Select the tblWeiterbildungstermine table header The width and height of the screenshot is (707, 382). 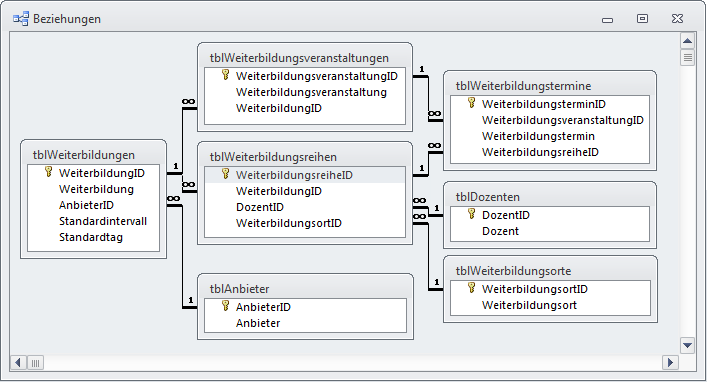[523, 86]
